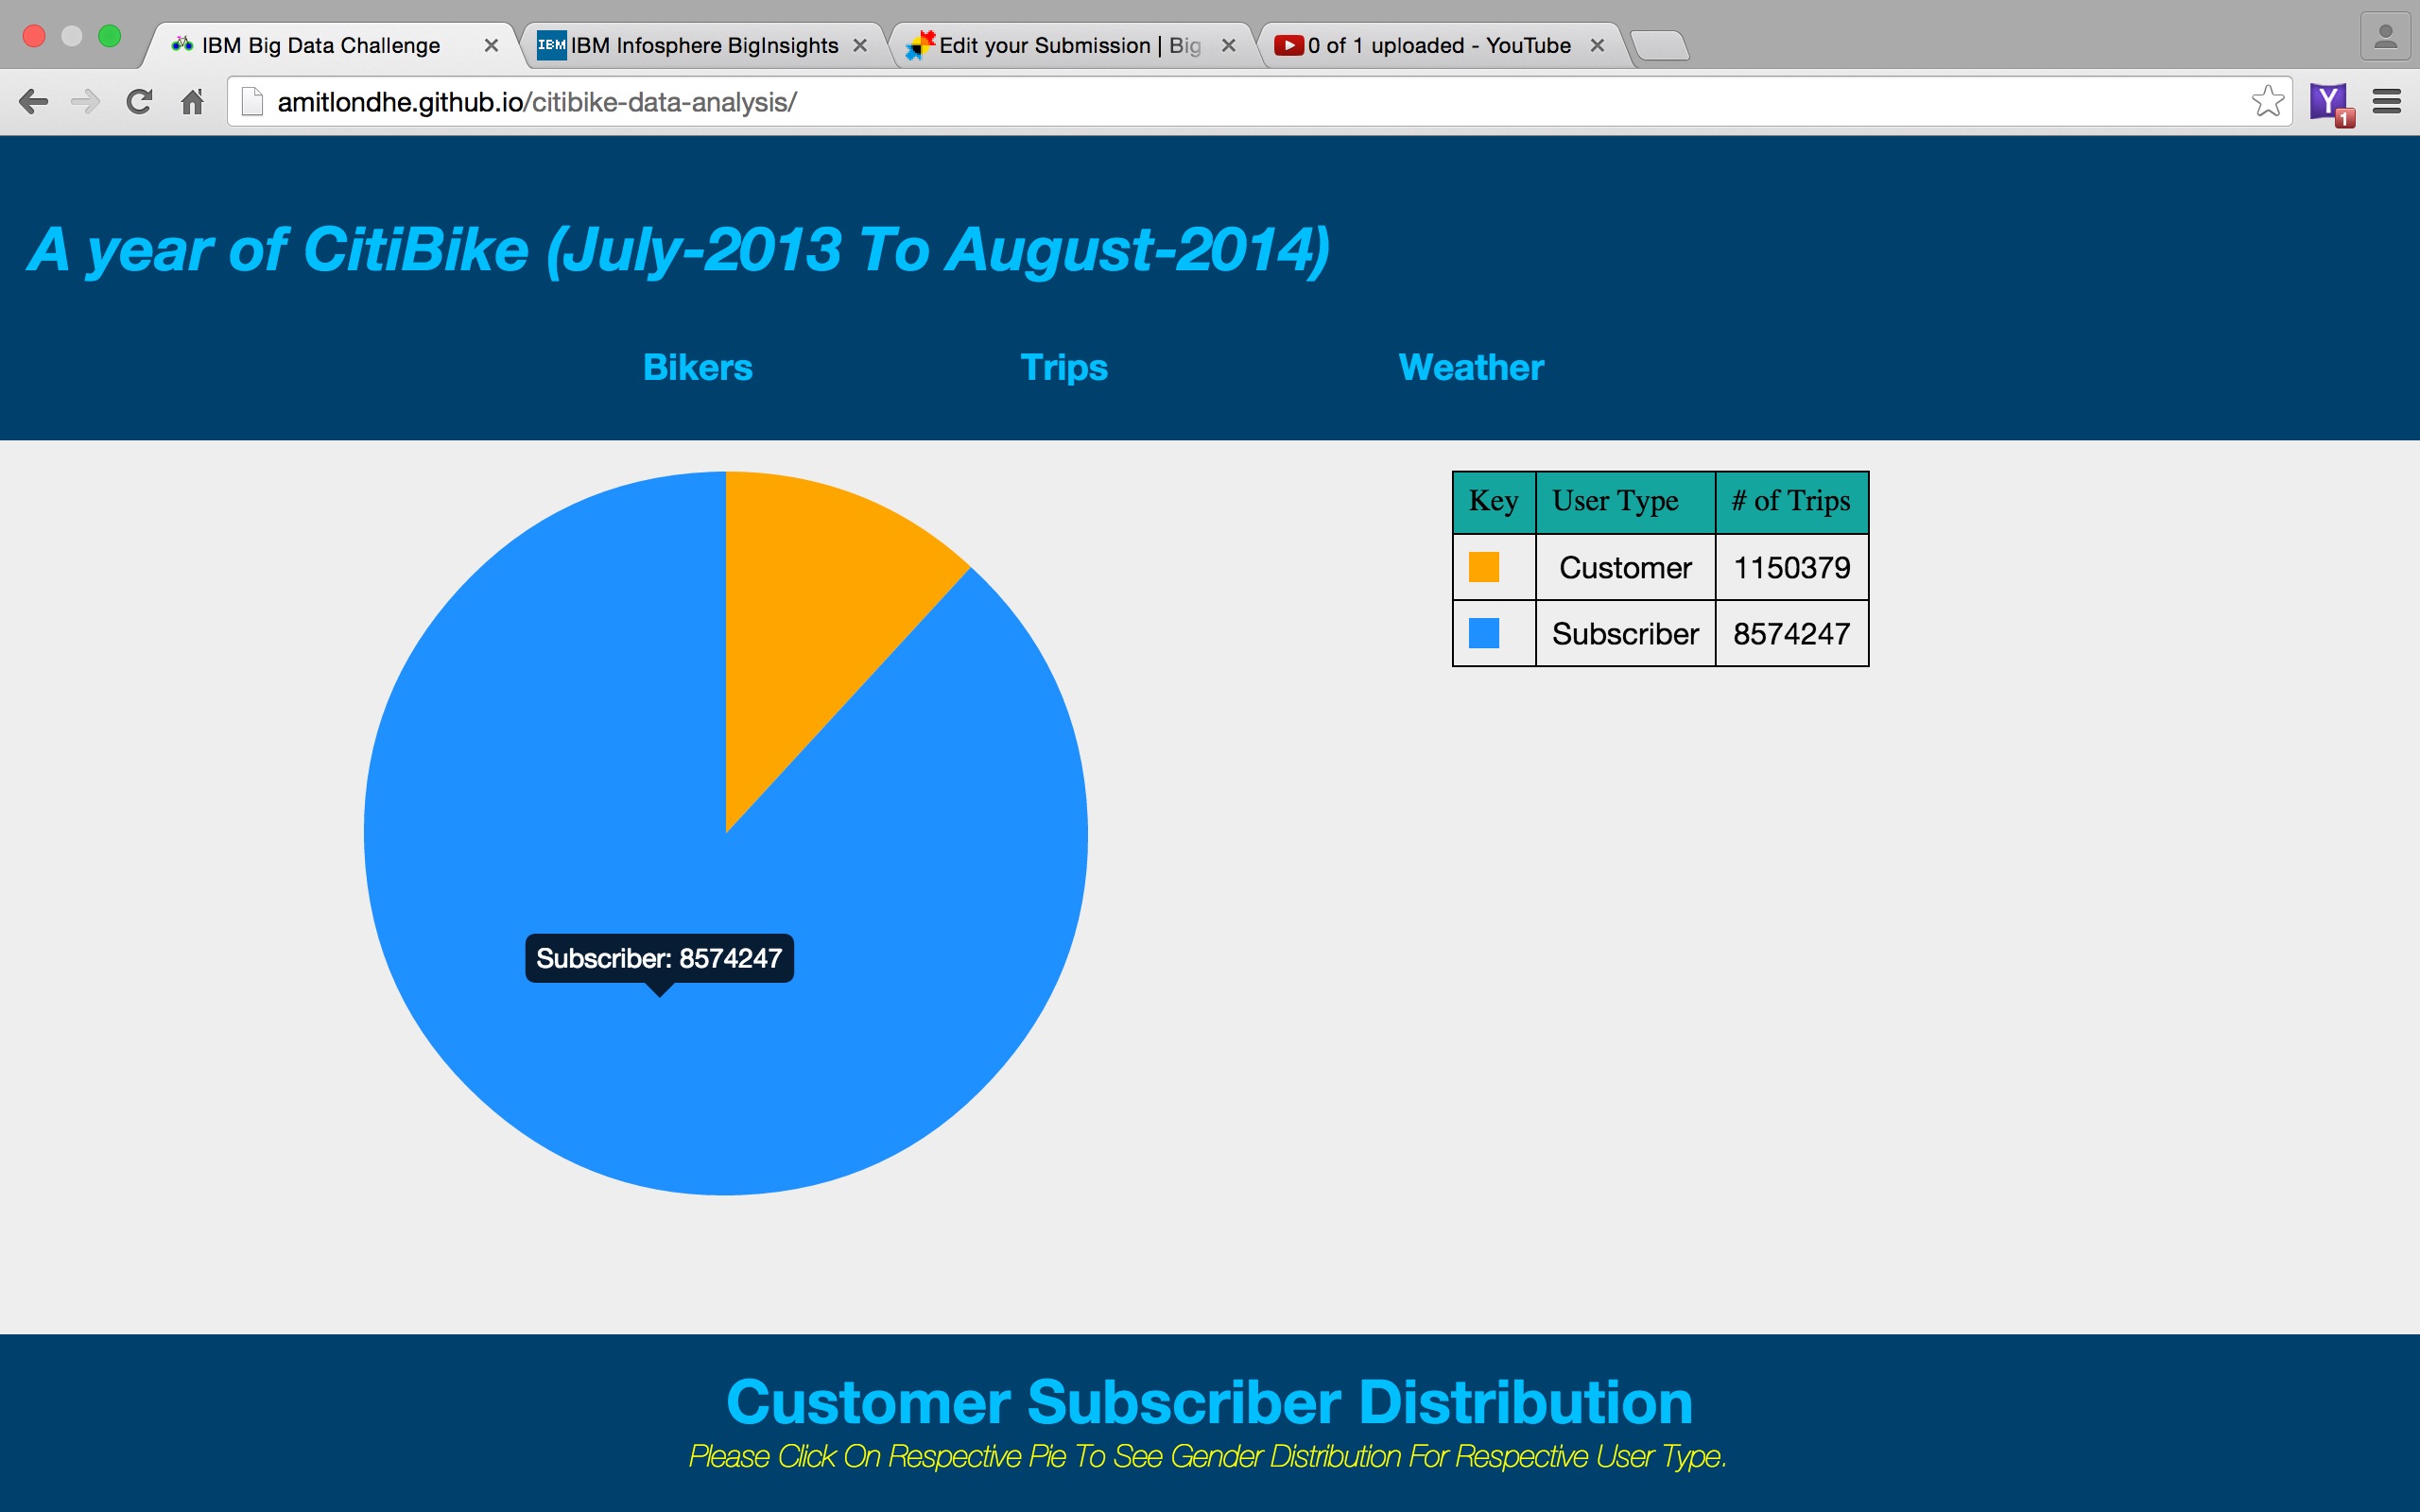Viewport: 2420px width, 1512px height.
Task: Click the user profile icon
Action: (x=2385, y=38)
